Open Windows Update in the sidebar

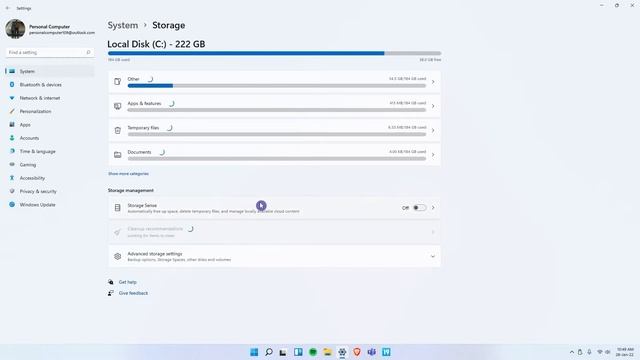tap(49, 204)
